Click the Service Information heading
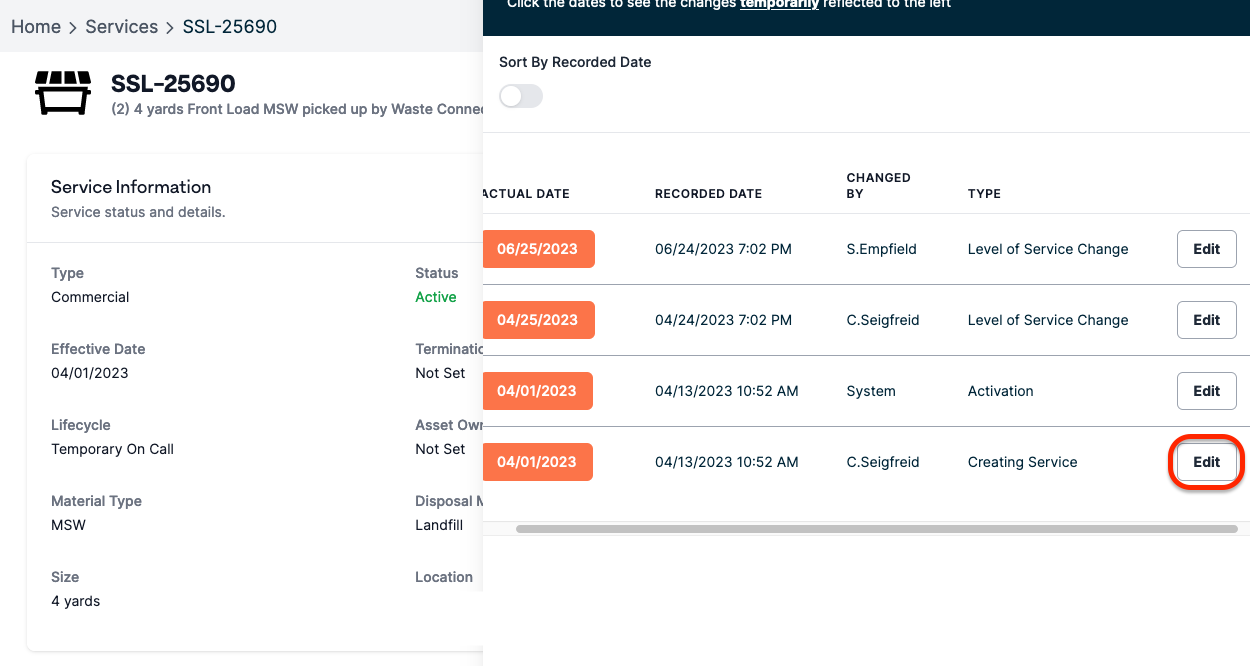Viewport: 1250px width, 666px height. [x=131, y=187]
